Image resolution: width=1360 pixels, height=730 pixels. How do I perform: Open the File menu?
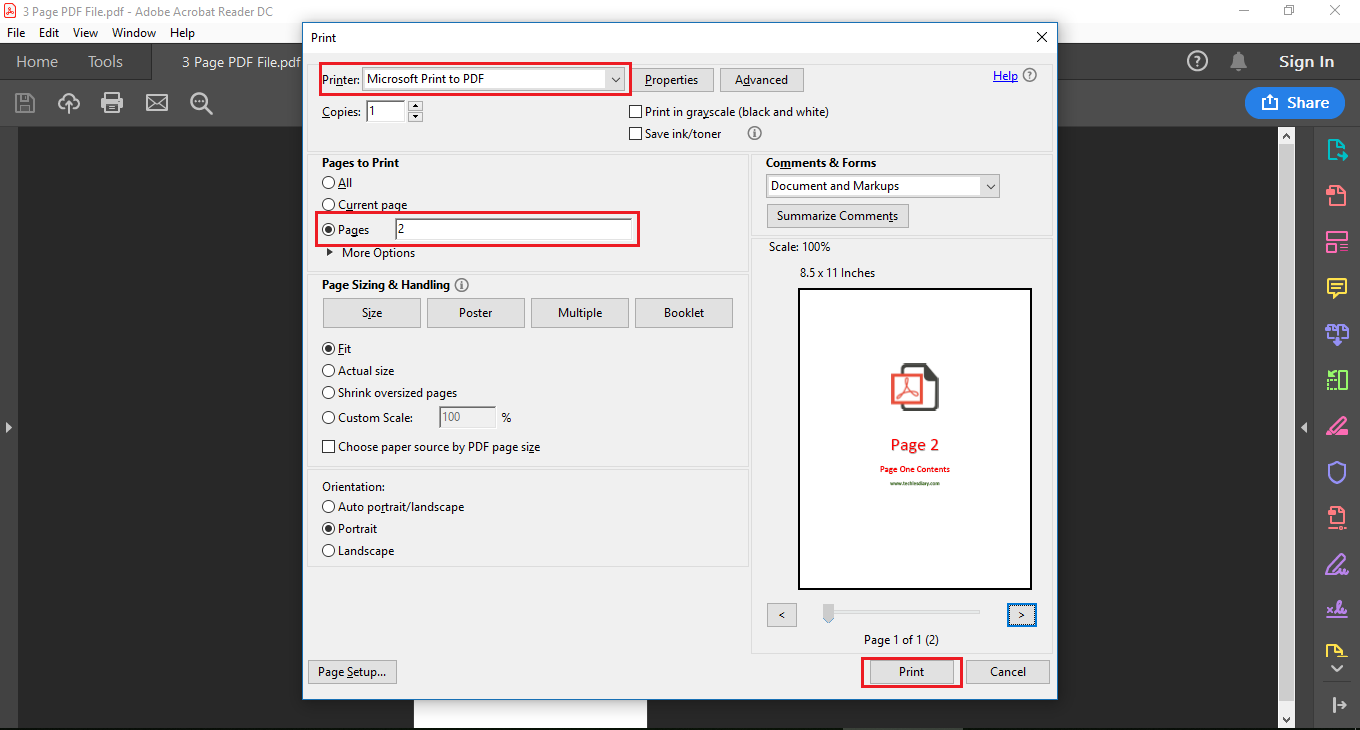(x=16, y=33)
